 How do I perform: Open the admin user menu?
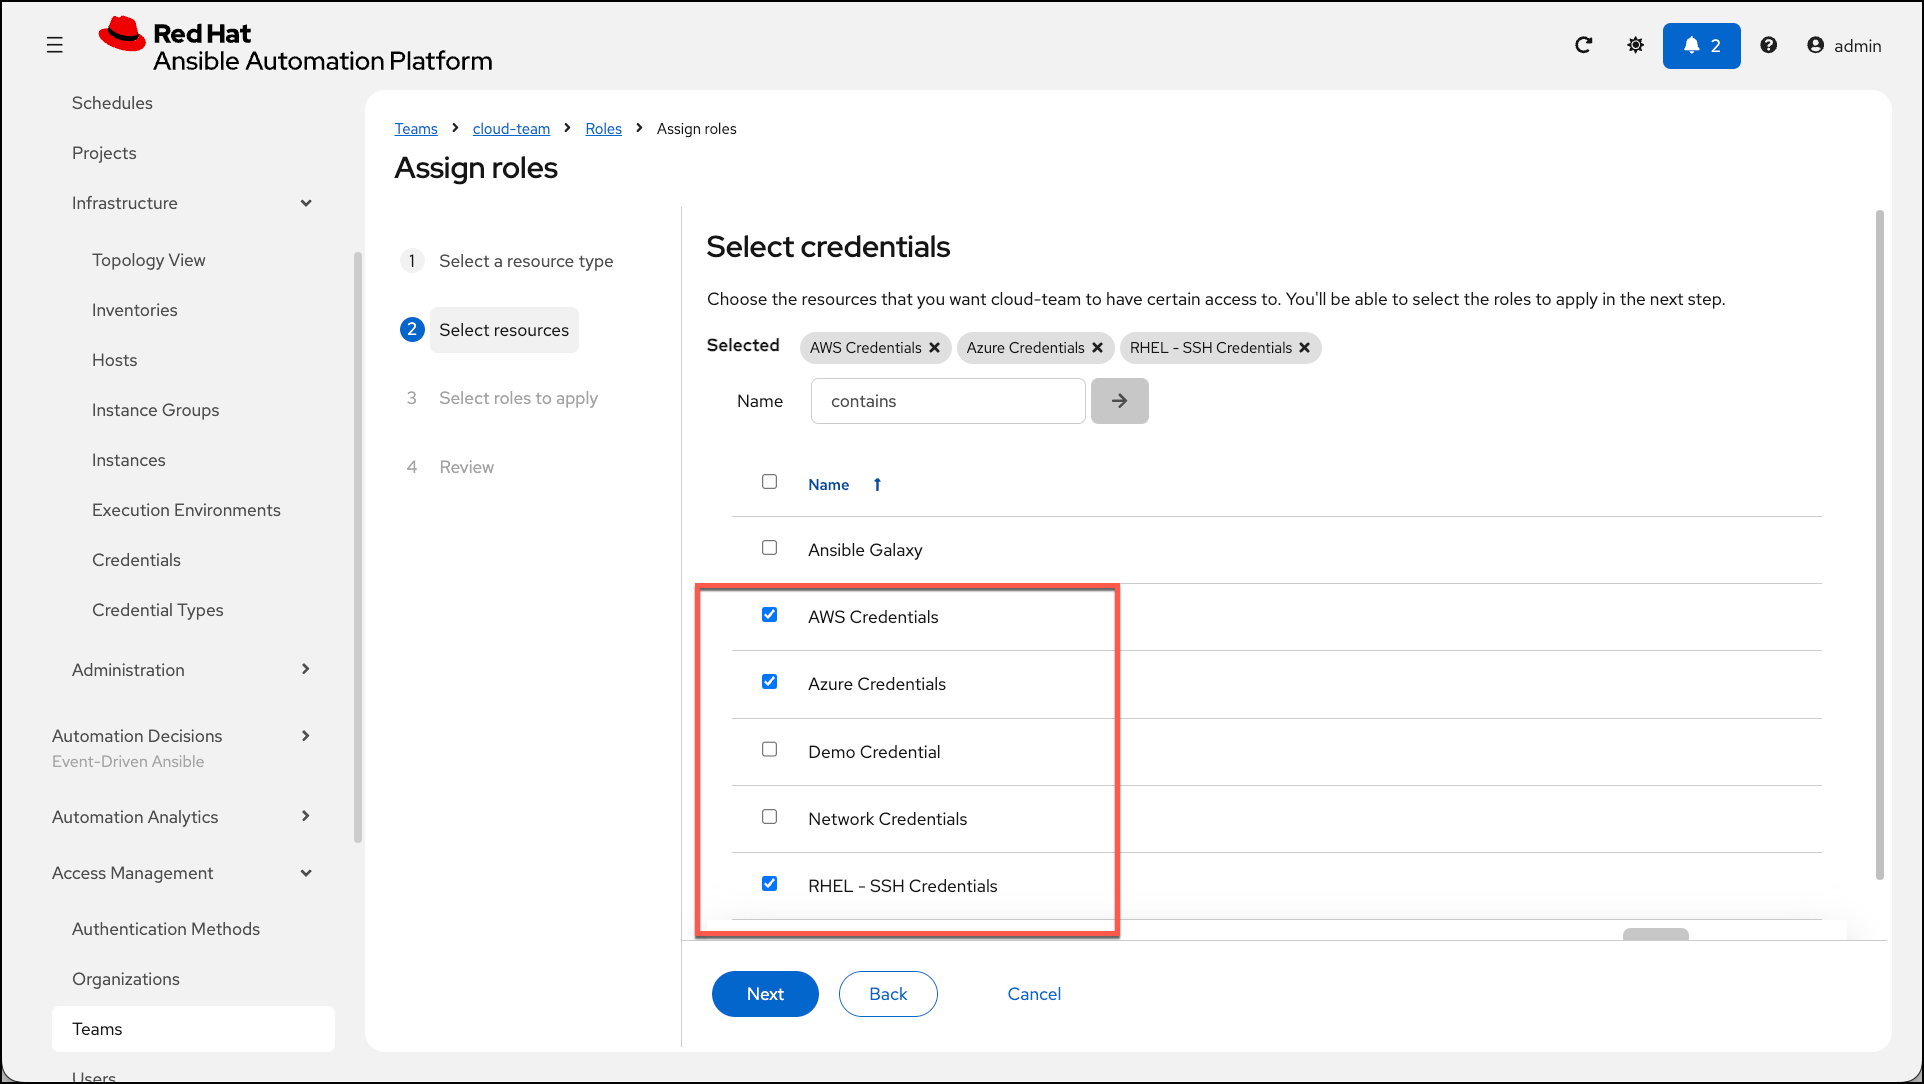[1844, 46]
